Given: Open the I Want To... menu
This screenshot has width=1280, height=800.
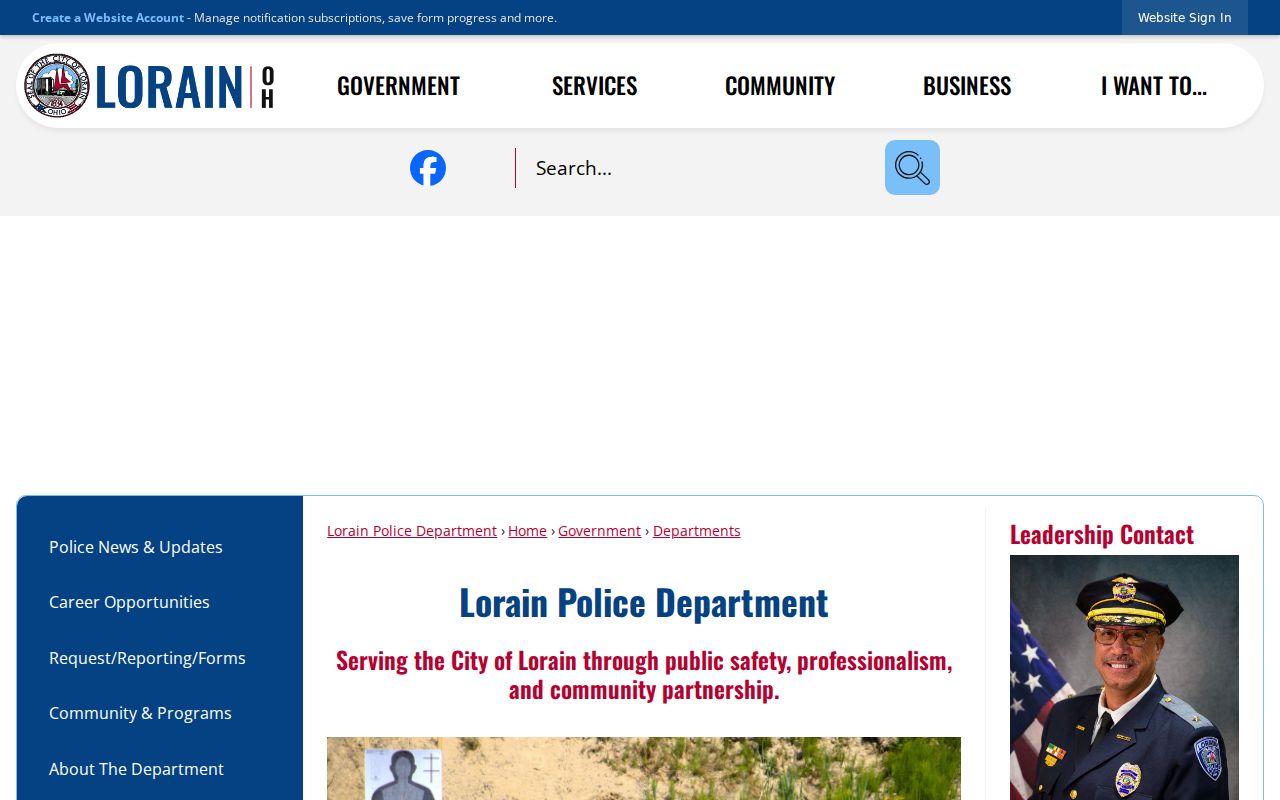Looking at the screenshot, I should point(1154,86).
